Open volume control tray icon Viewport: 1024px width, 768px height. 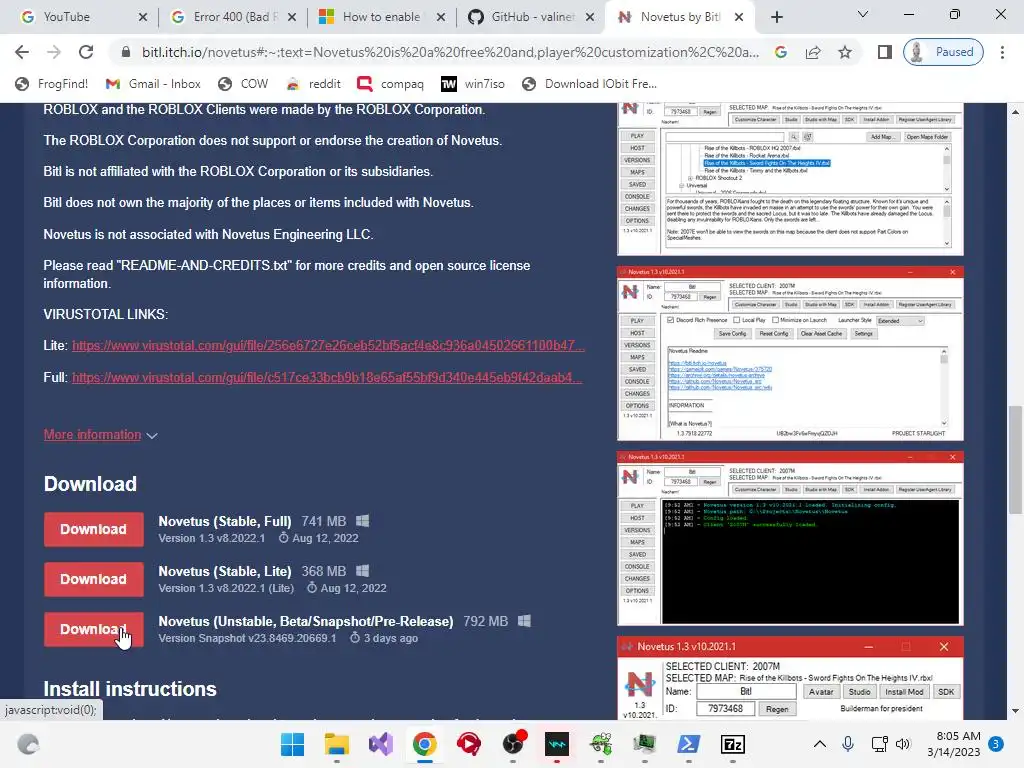click(x=903, y=744)
